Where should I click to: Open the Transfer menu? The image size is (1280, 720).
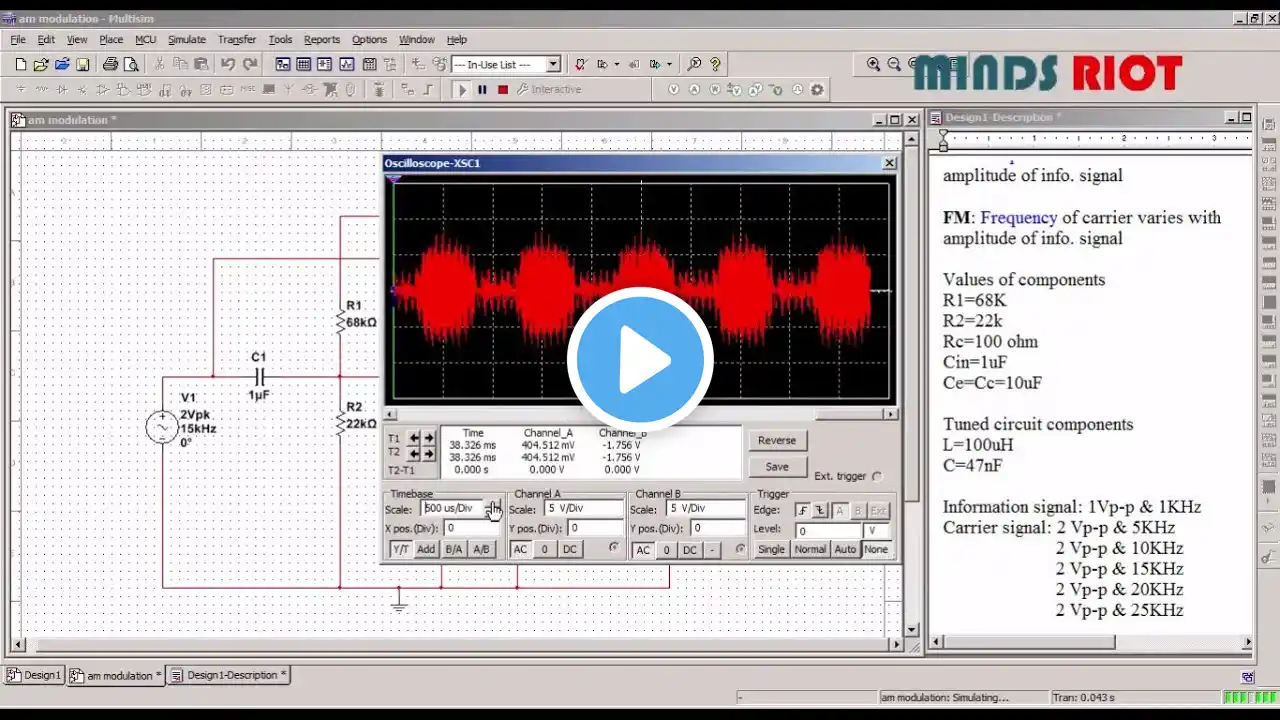237,39
